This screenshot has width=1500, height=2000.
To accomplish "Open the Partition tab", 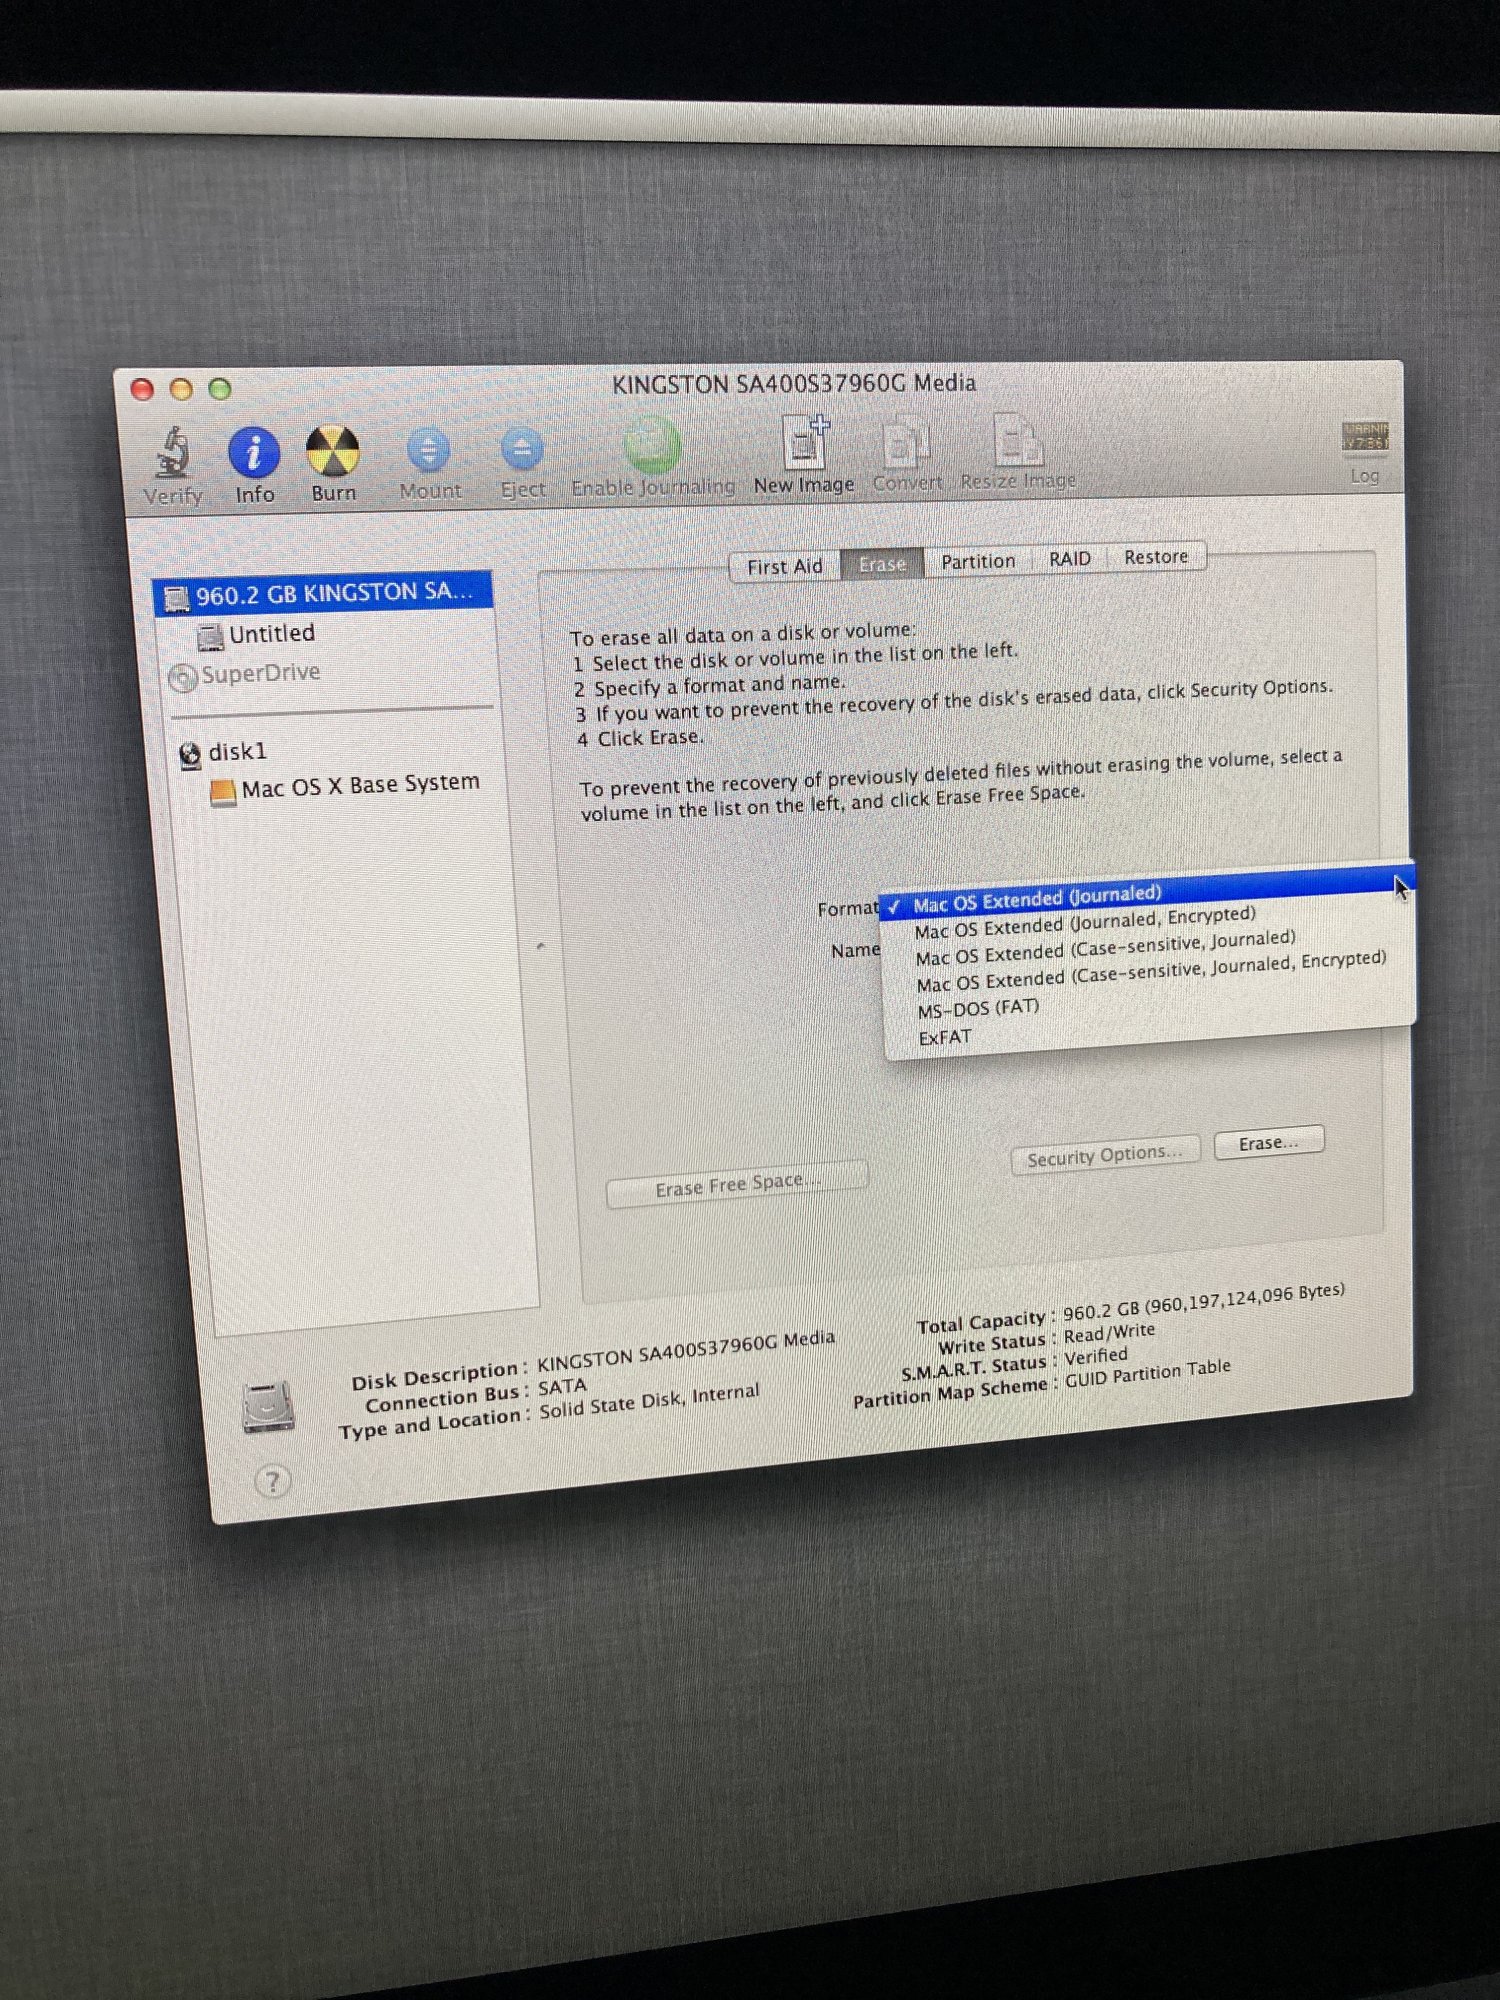I will tap(978, 561).
